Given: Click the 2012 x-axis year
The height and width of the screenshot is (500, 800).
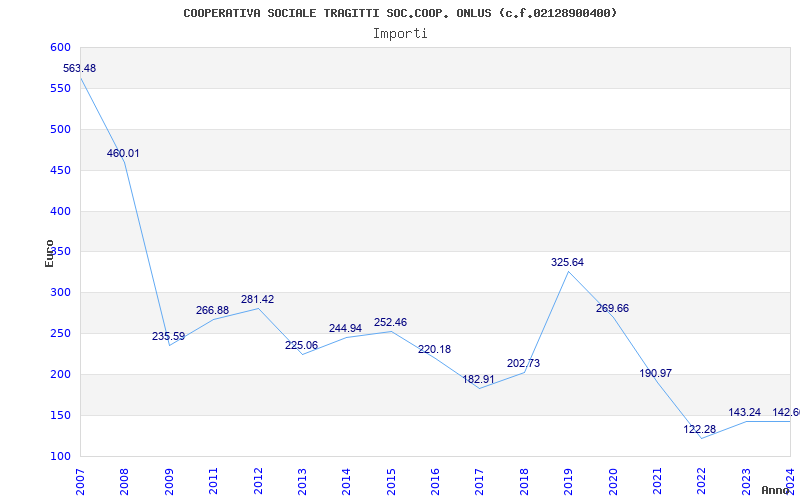Looking at the screenshot, I should (x=258, y=482).
